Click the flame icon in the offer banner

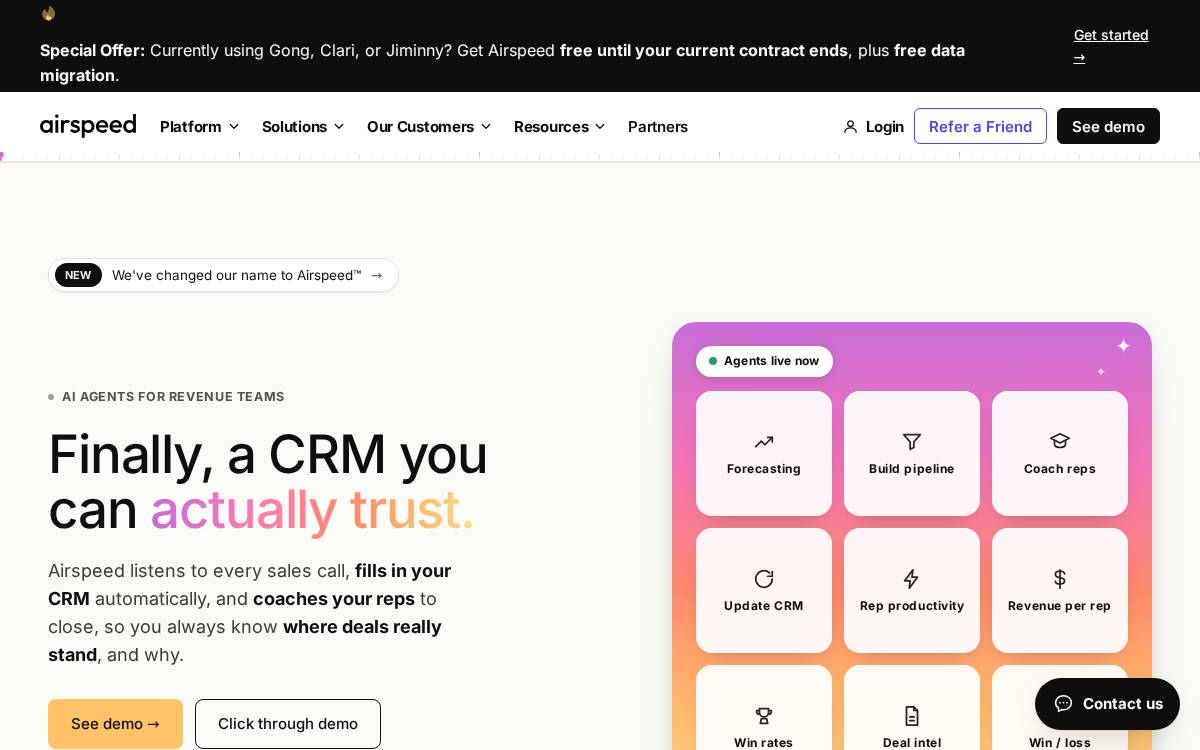(x=48, y=13)
